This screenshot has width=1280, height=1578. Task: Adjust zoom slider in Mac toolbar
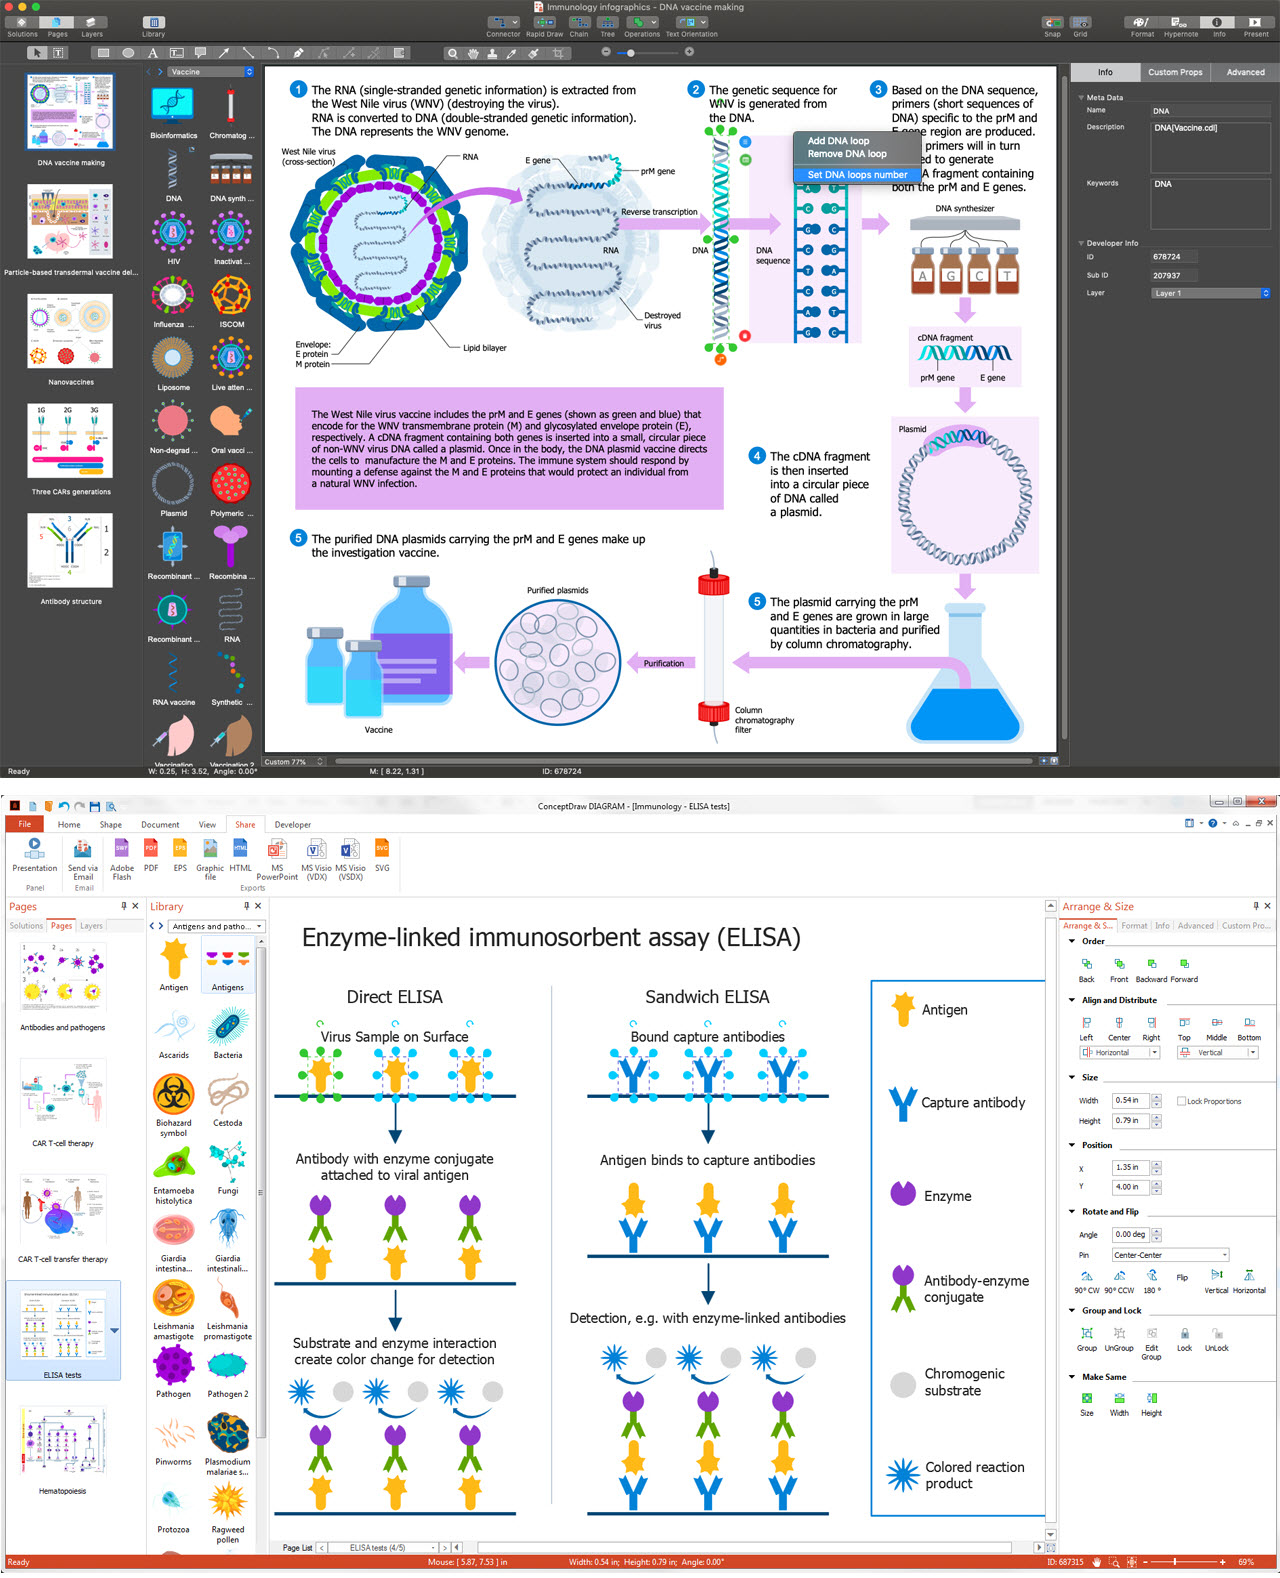click(630, 52)
